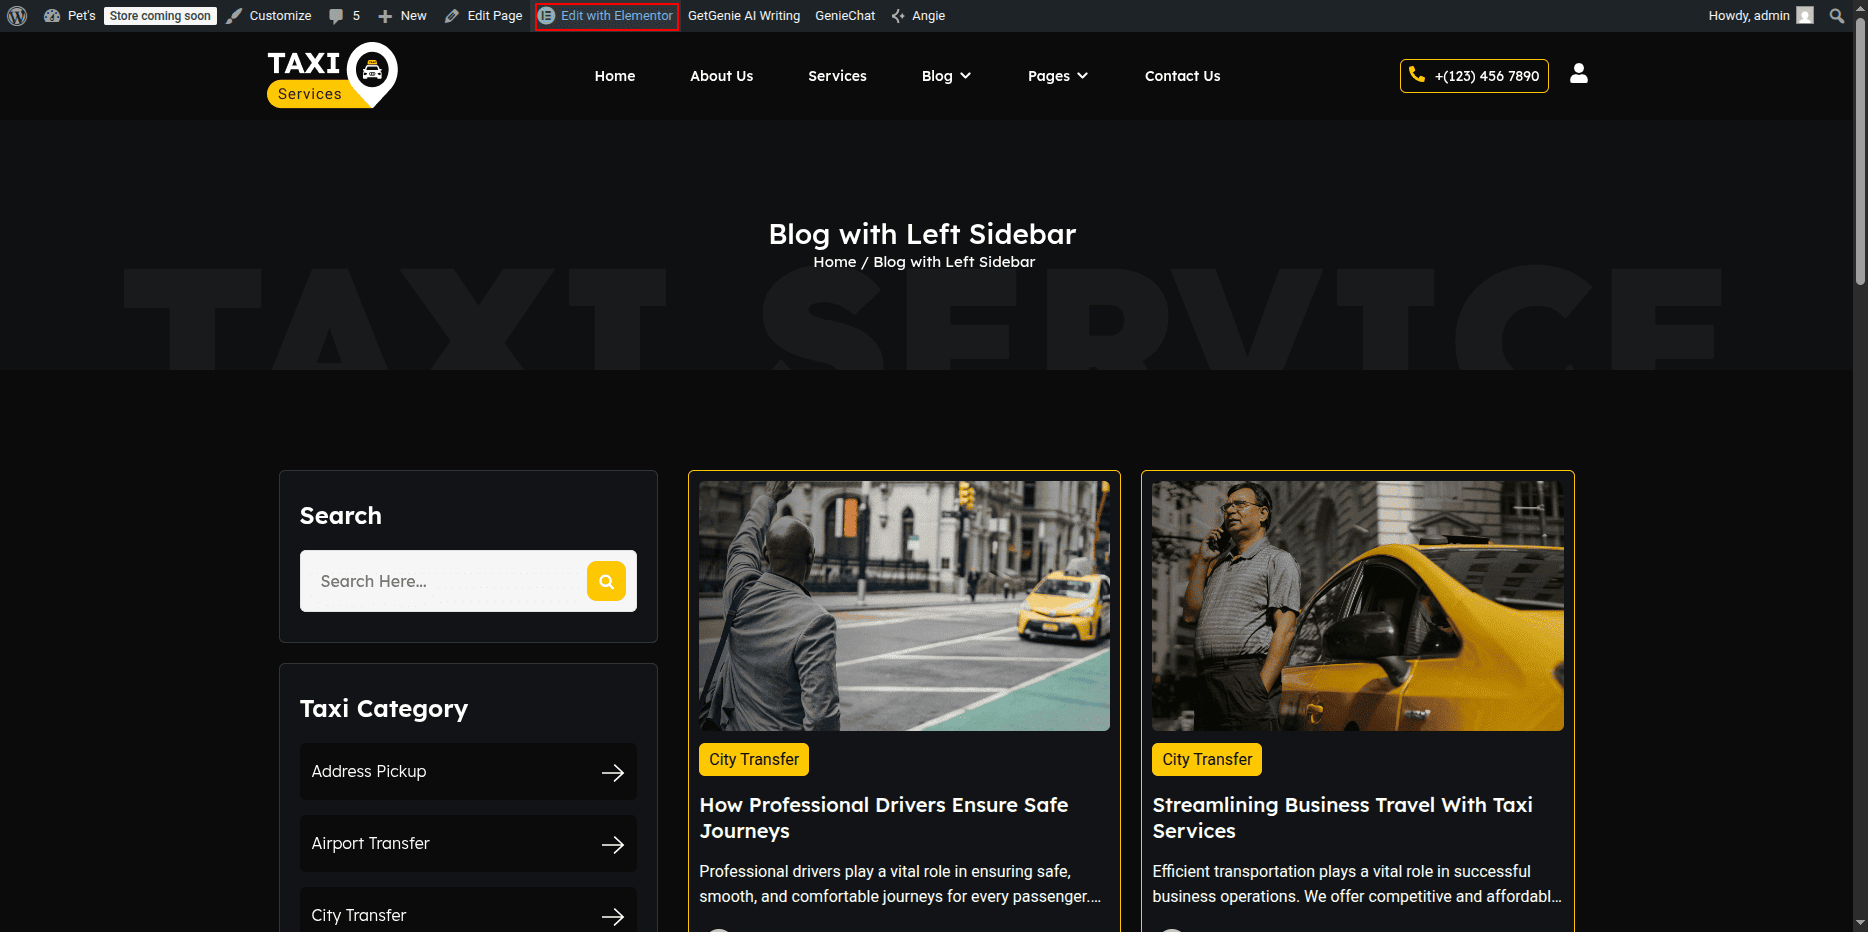Image resolution: width=1868 pixels, height=932 pixels.
Task: Choose Edit Page in admin bar
Action: [484, 16]
